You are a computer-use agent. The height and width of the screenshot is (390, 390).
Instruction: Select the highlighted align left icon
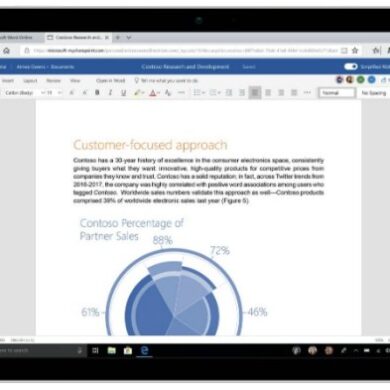point(255,93)
